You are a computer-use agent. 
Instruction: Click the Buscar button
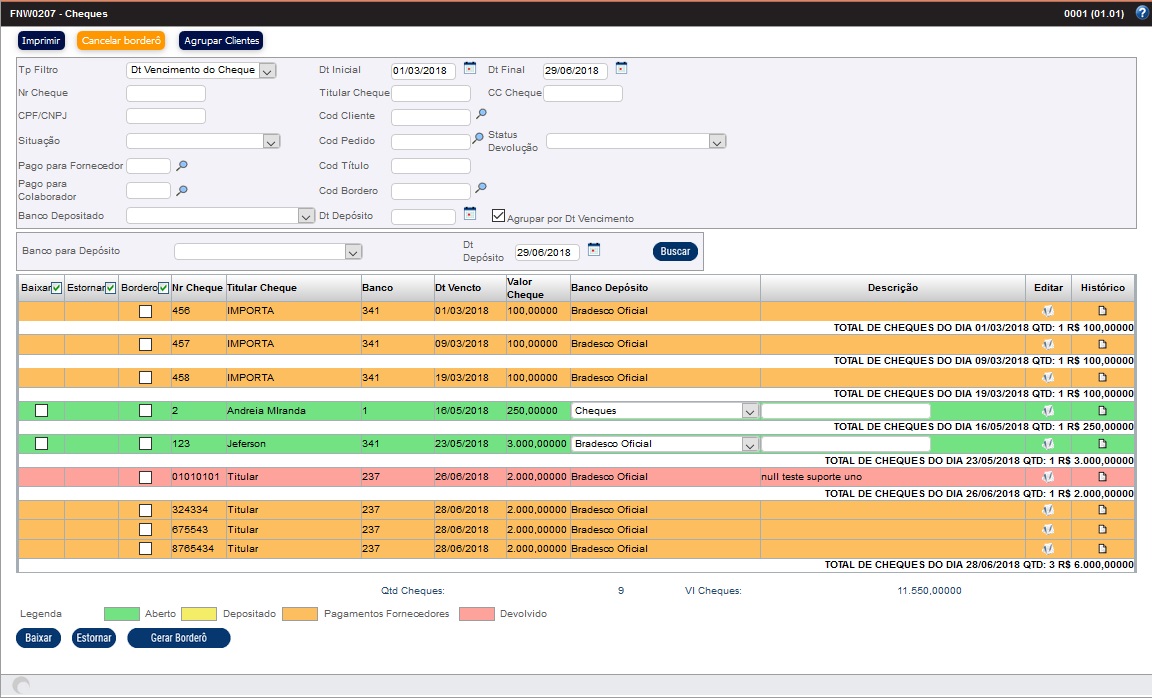(675, 252)
